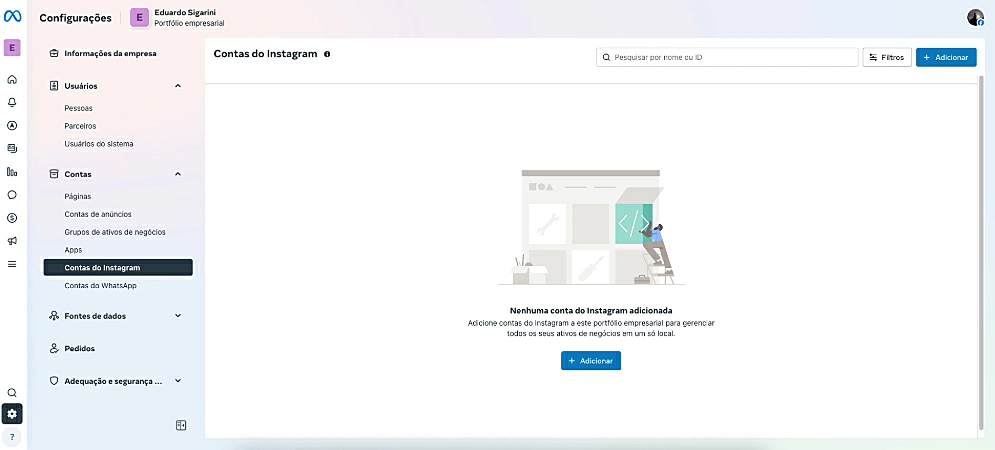Click the Contas do Instagram page heading
Viewport: 995px width, 450px height.
tap(265, 54)
